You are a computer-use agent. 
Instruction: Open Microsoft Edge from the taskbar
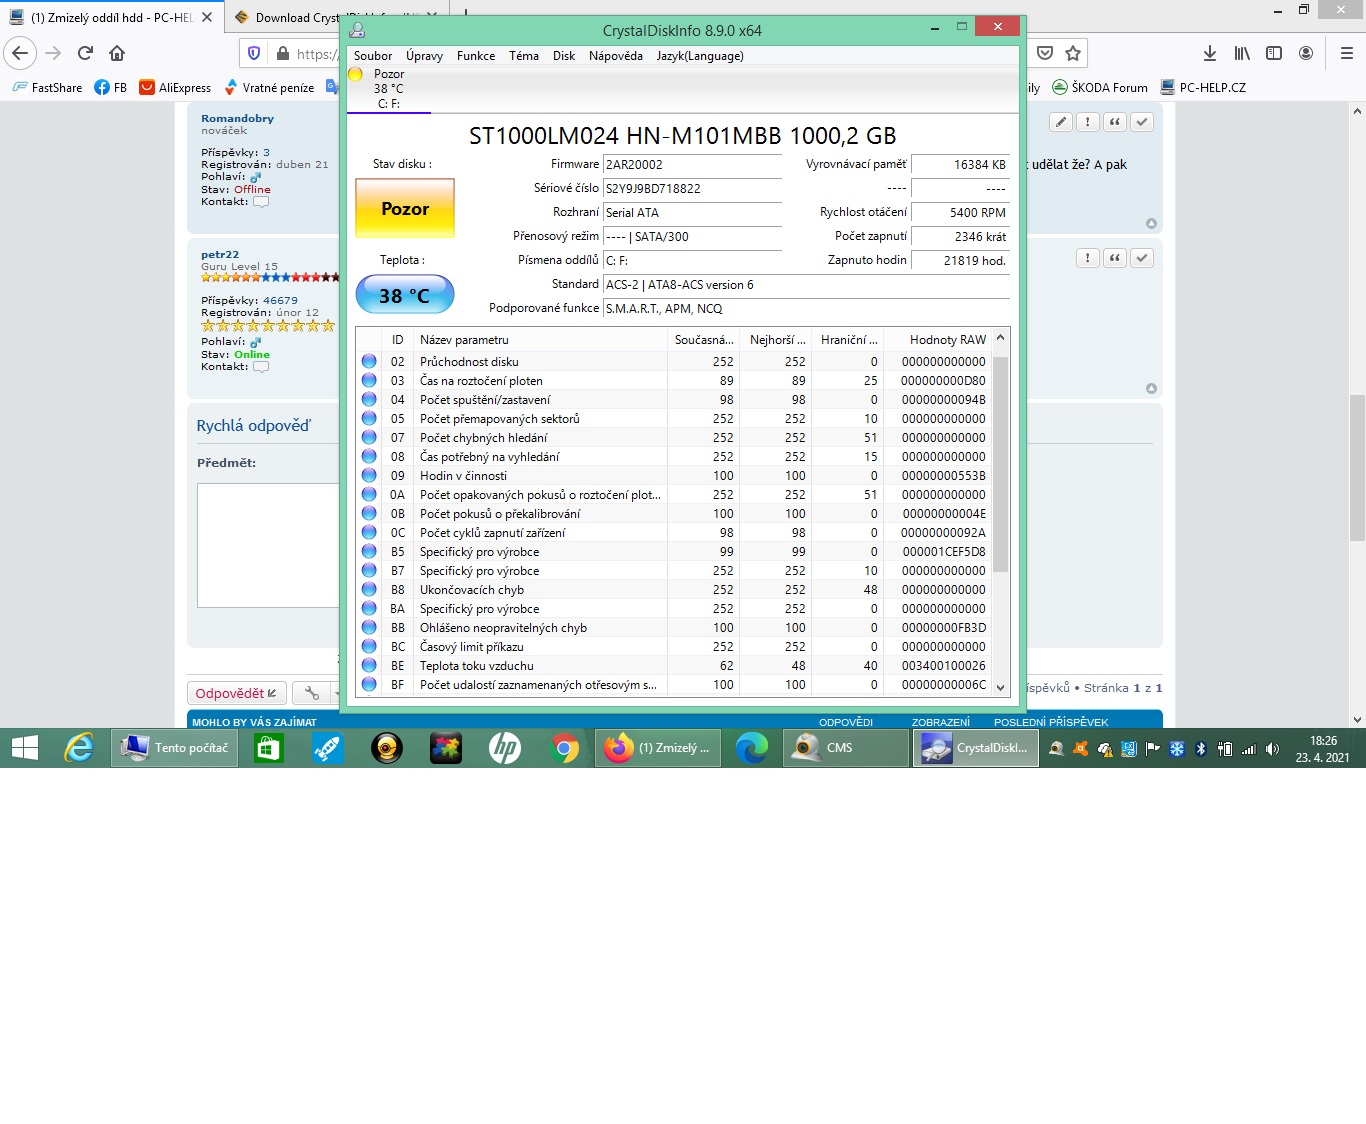click(752, 748)
